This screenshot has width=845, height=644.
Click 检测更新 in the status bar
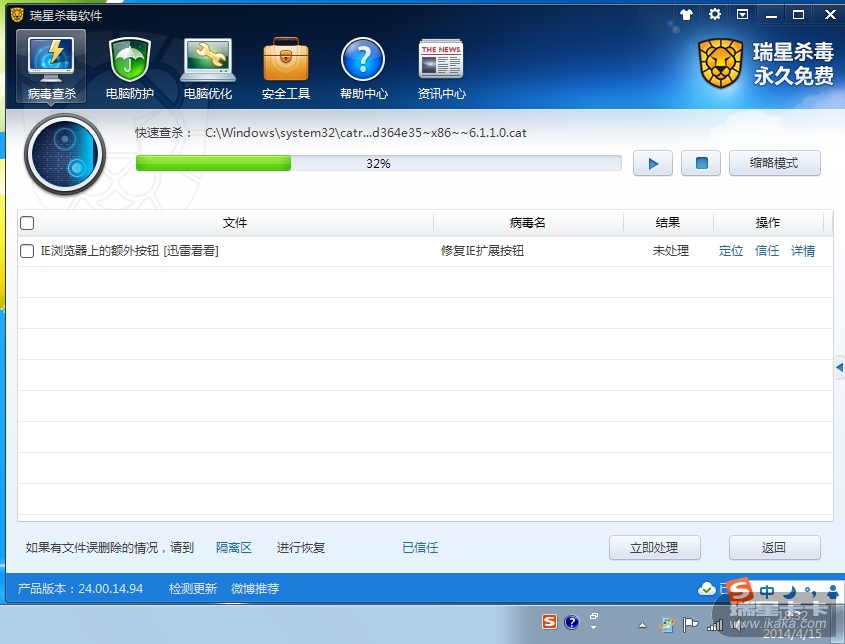point(193,588)
